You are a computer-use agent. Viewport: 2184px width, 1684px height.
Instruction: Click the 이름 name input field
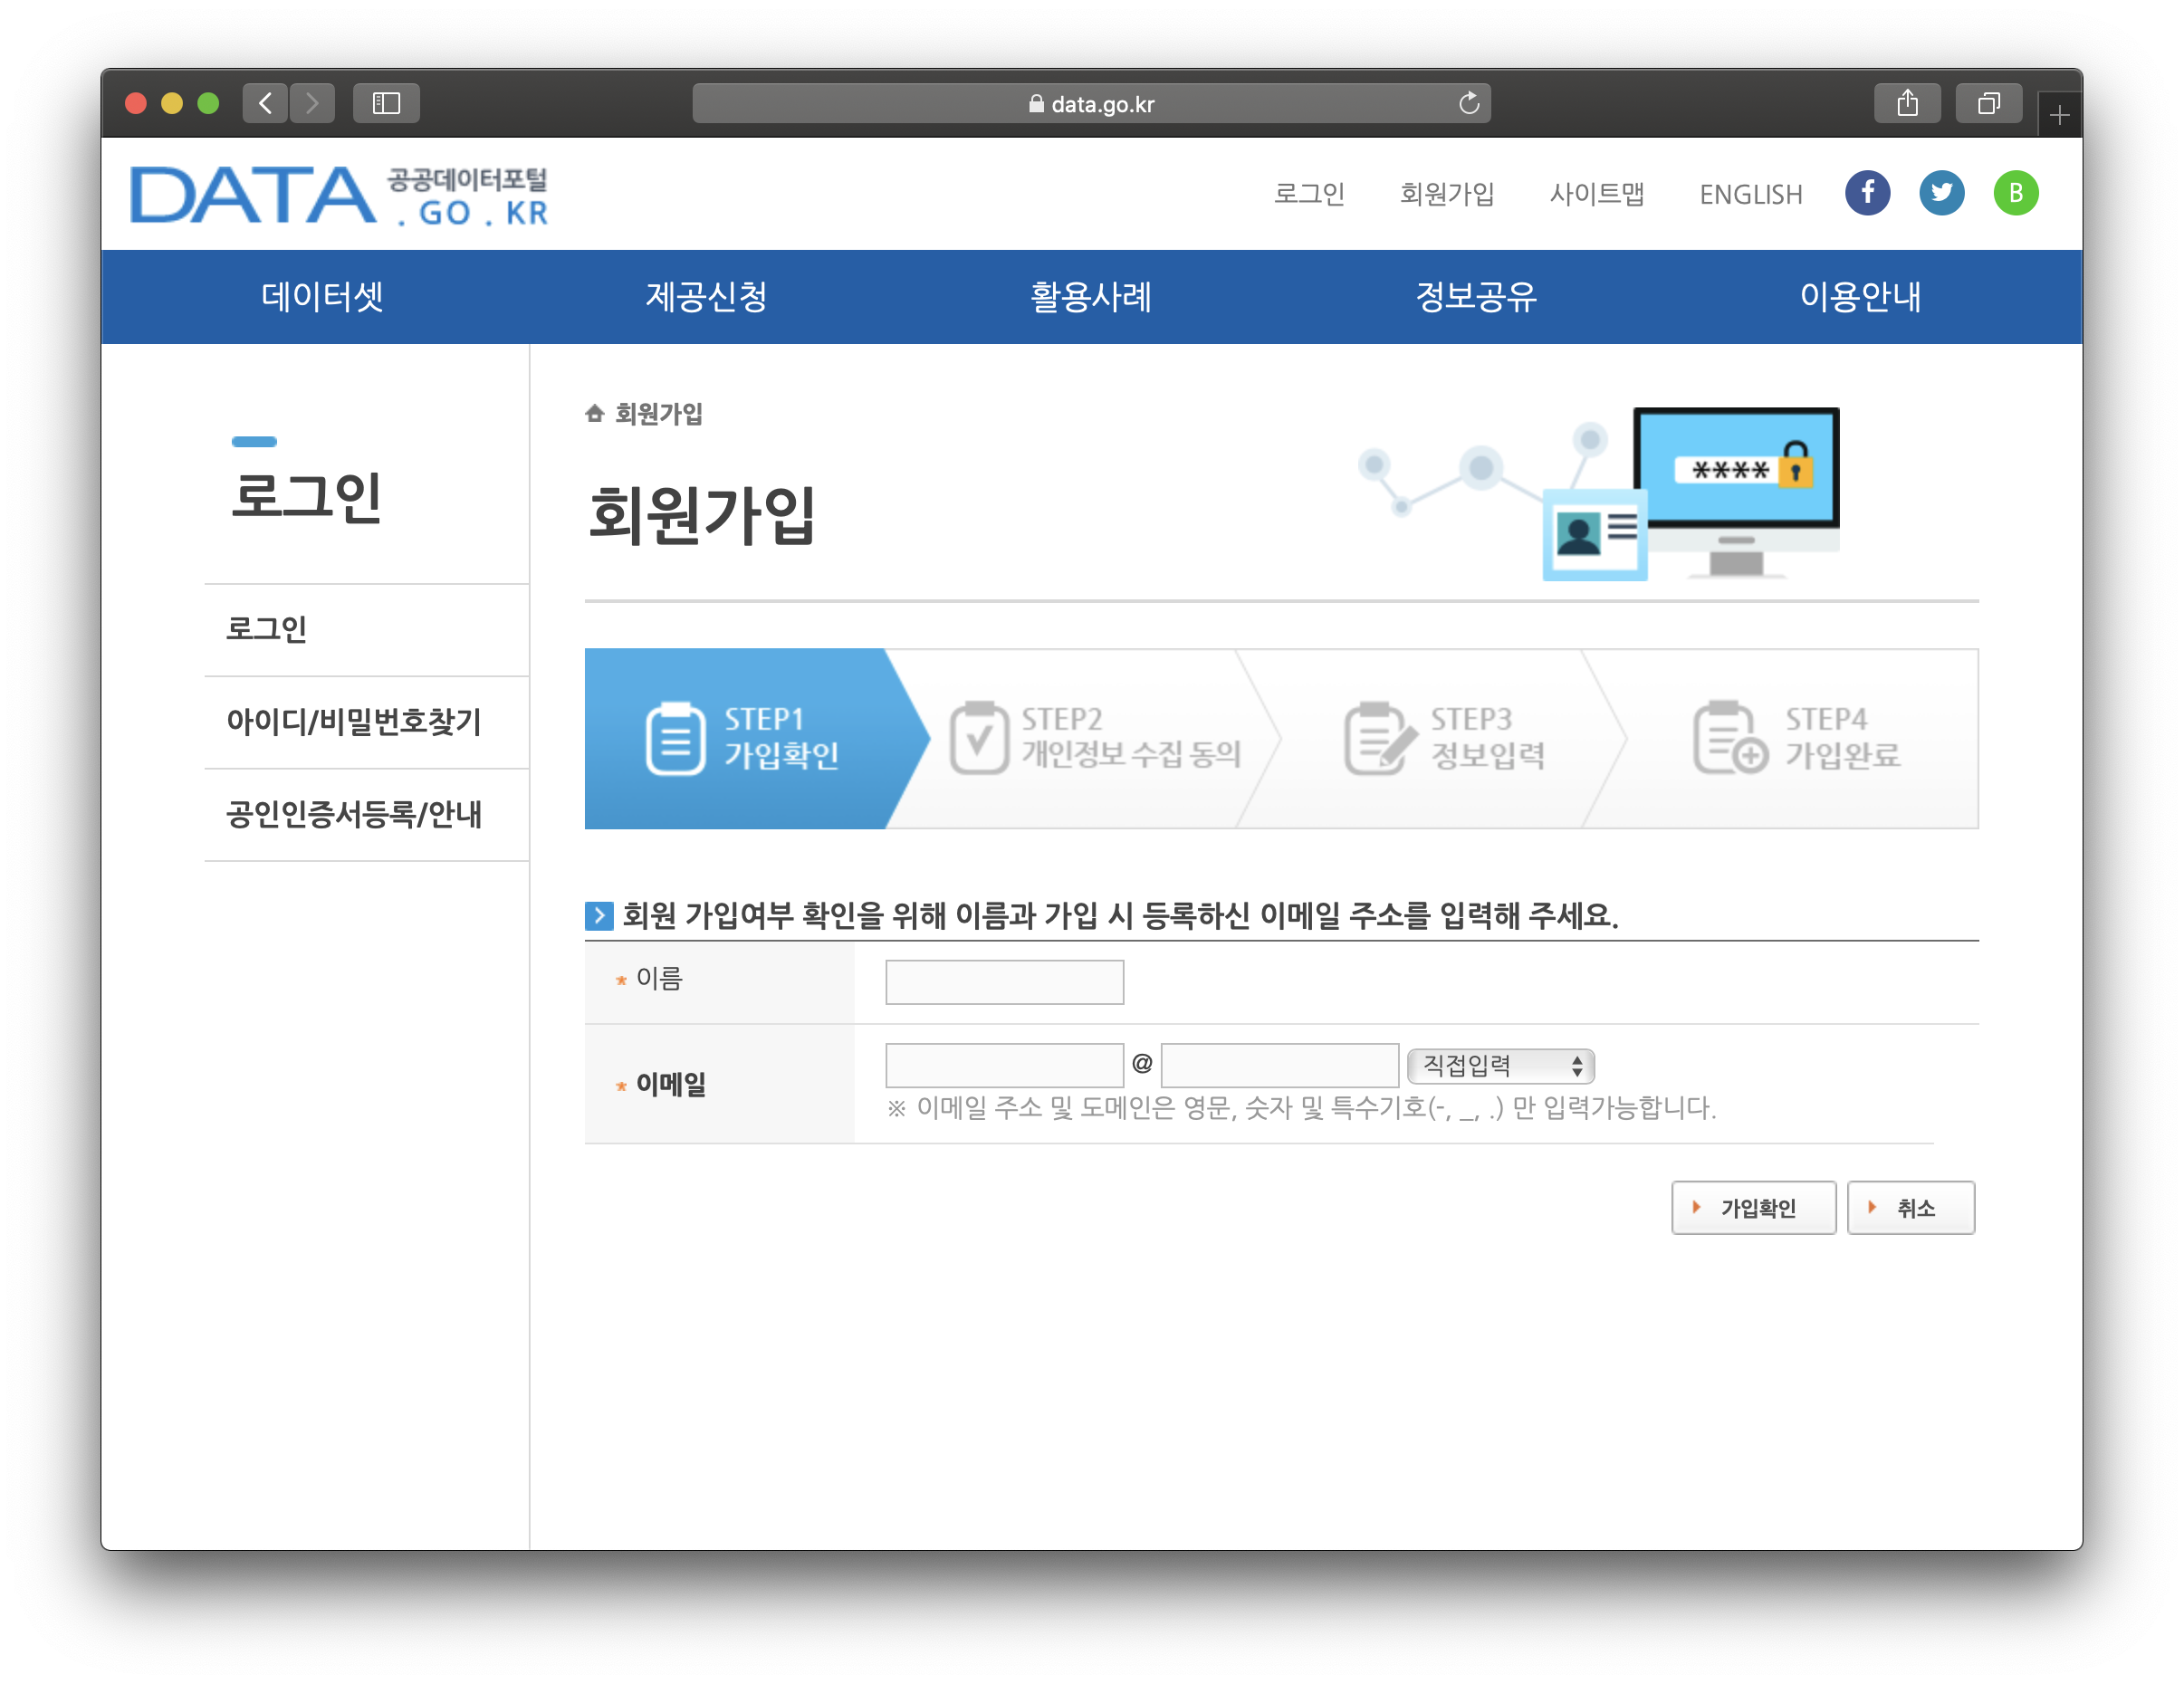[x=1004, y=981]
